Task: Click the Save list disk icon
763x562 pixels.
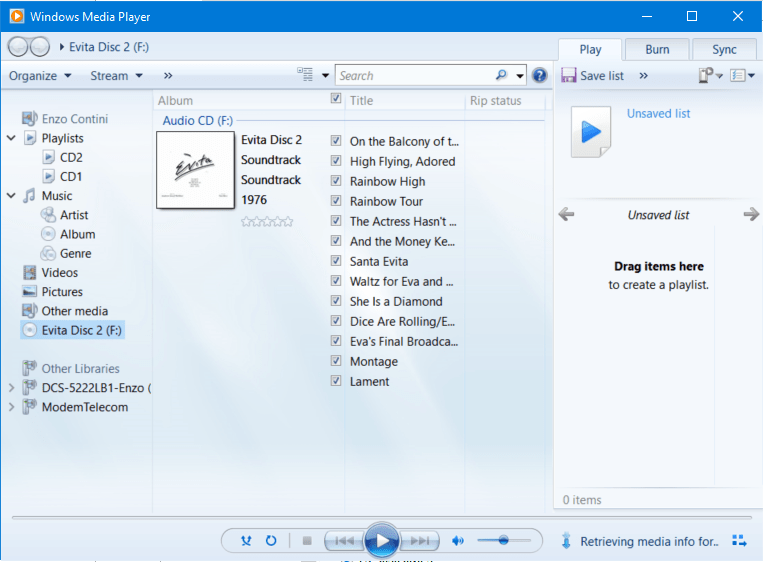Action: 569,75
